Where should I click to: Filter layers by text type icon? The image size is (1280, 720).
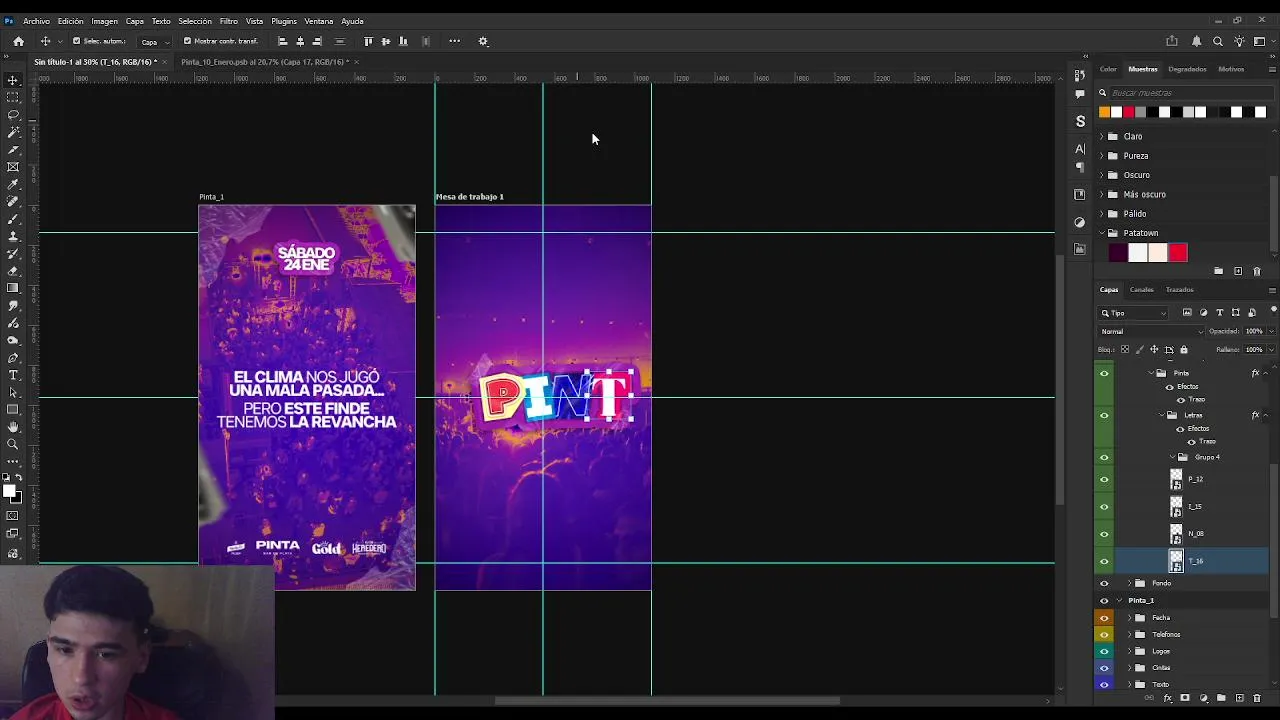point(1219,313)
